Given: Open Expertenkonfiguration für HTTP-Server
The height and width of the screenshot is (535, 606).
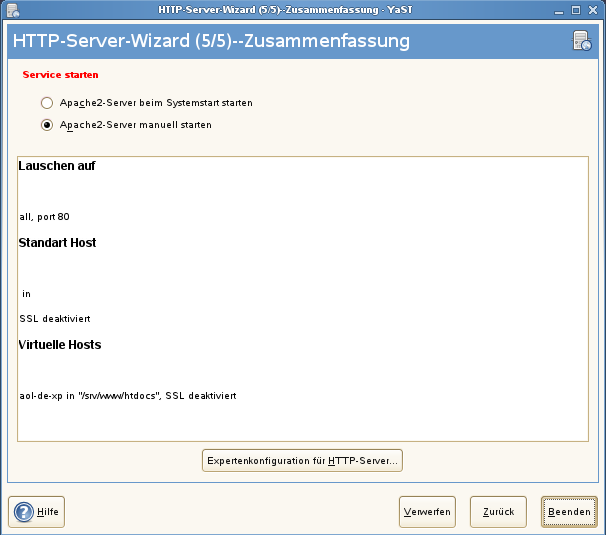Looking at the screenshot, I should click(x=302, y=460).
